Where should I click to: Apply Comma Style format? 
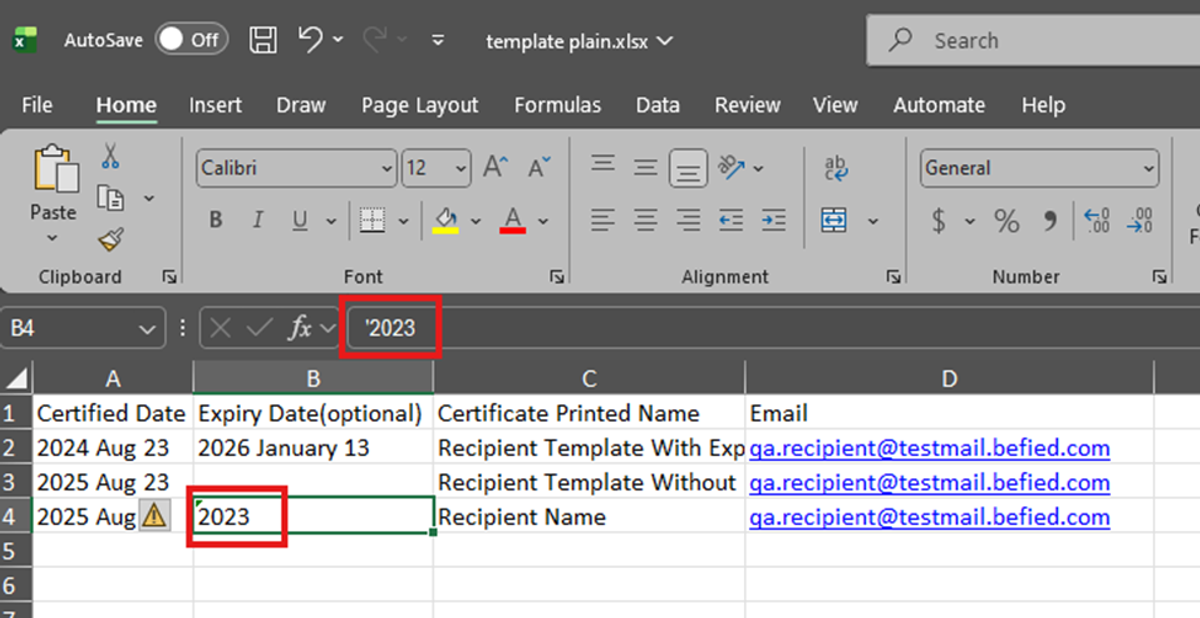[1050, 220]
